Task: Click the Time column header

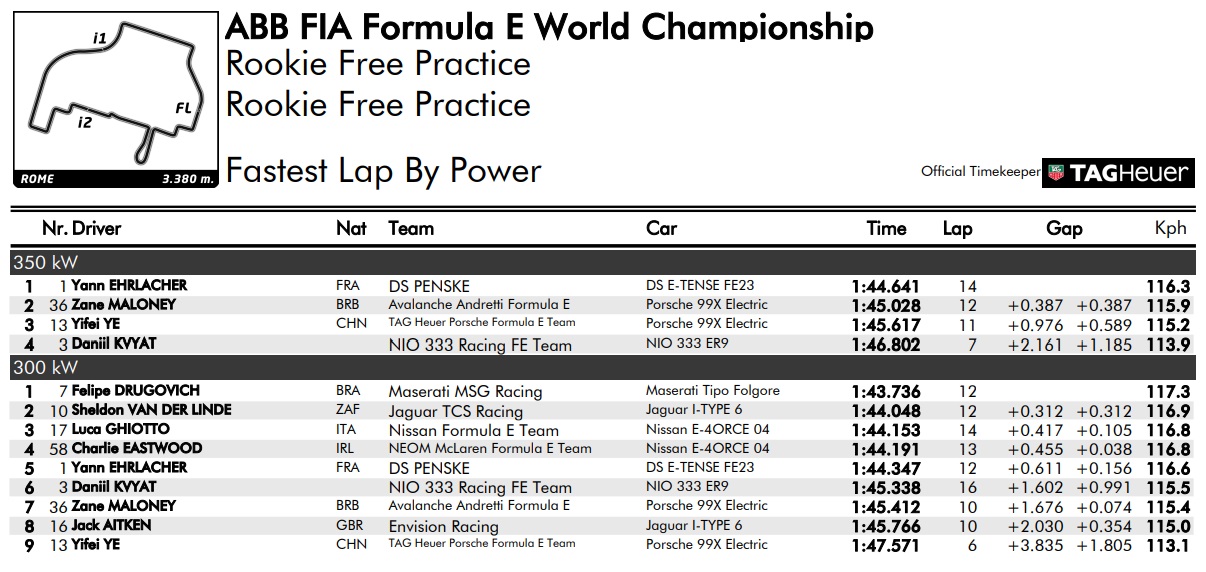Action: tap(886, 228)
